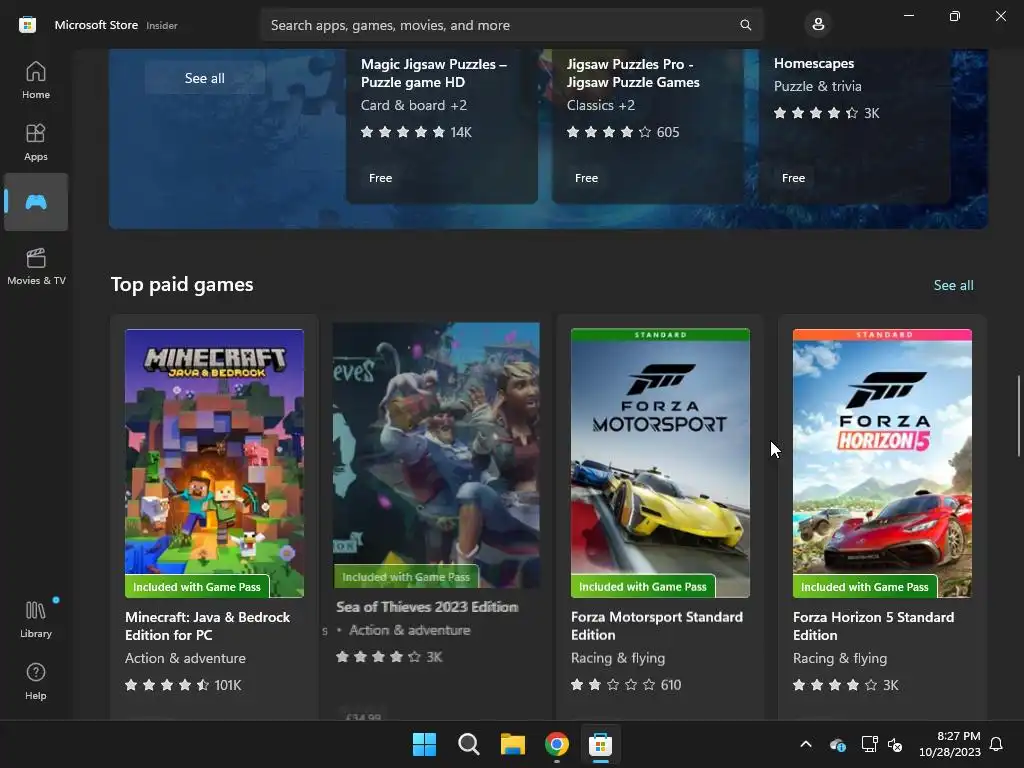
Task: Click Microsoft Store taskbar icon
Action: click(601, 744)
